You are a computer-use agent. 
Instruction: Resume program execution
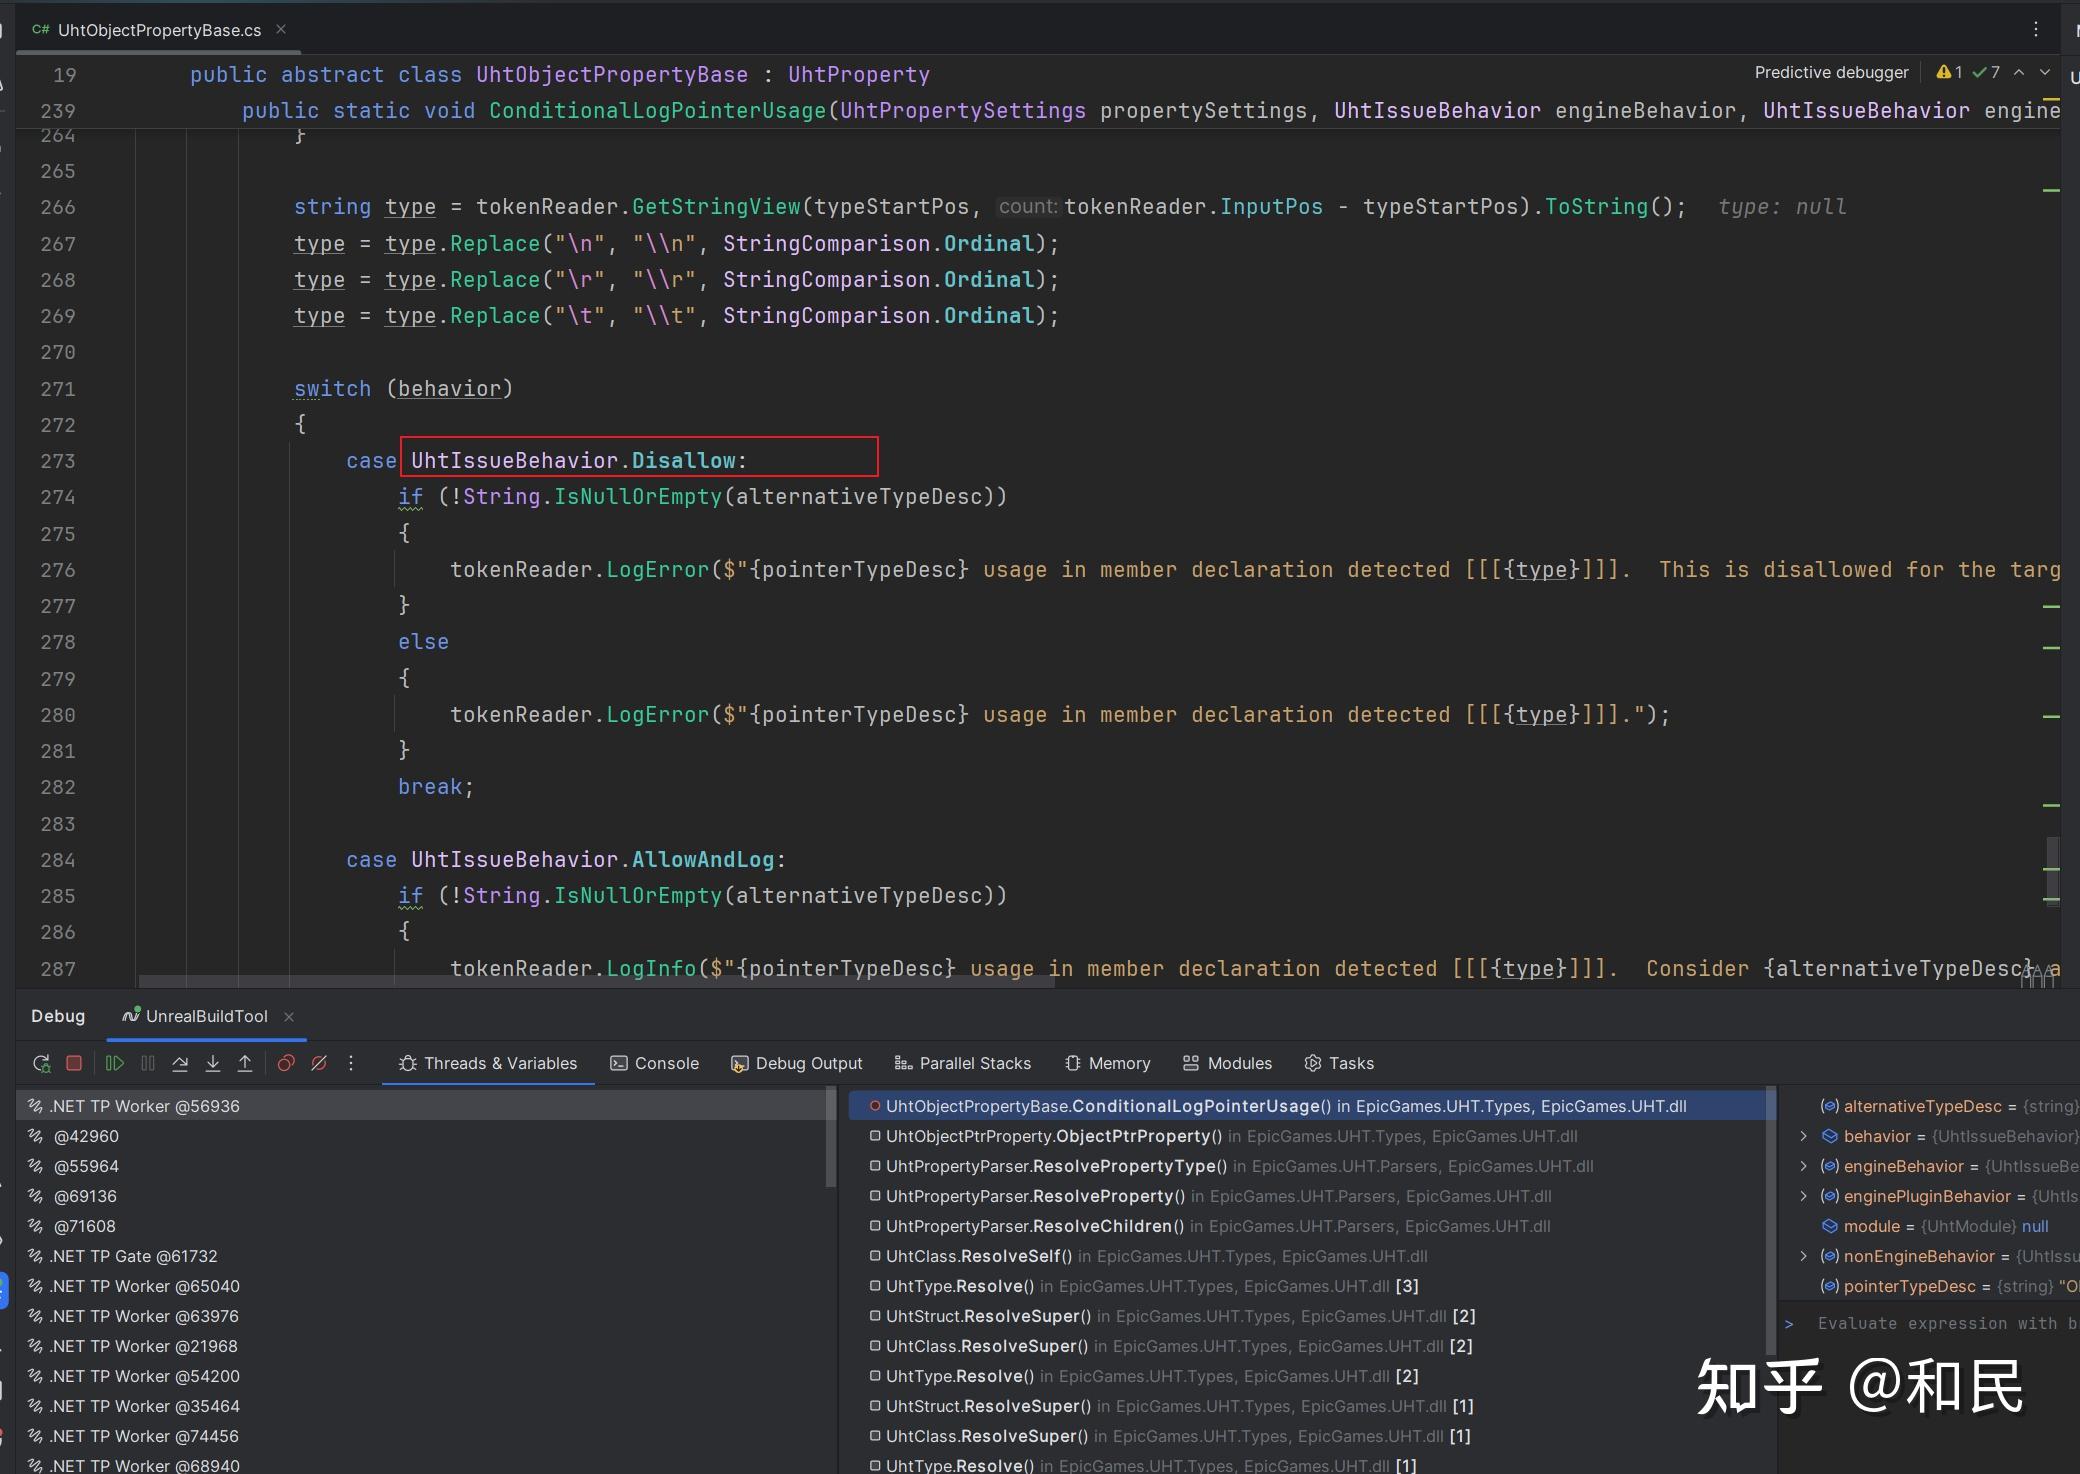coord(115,1063)
